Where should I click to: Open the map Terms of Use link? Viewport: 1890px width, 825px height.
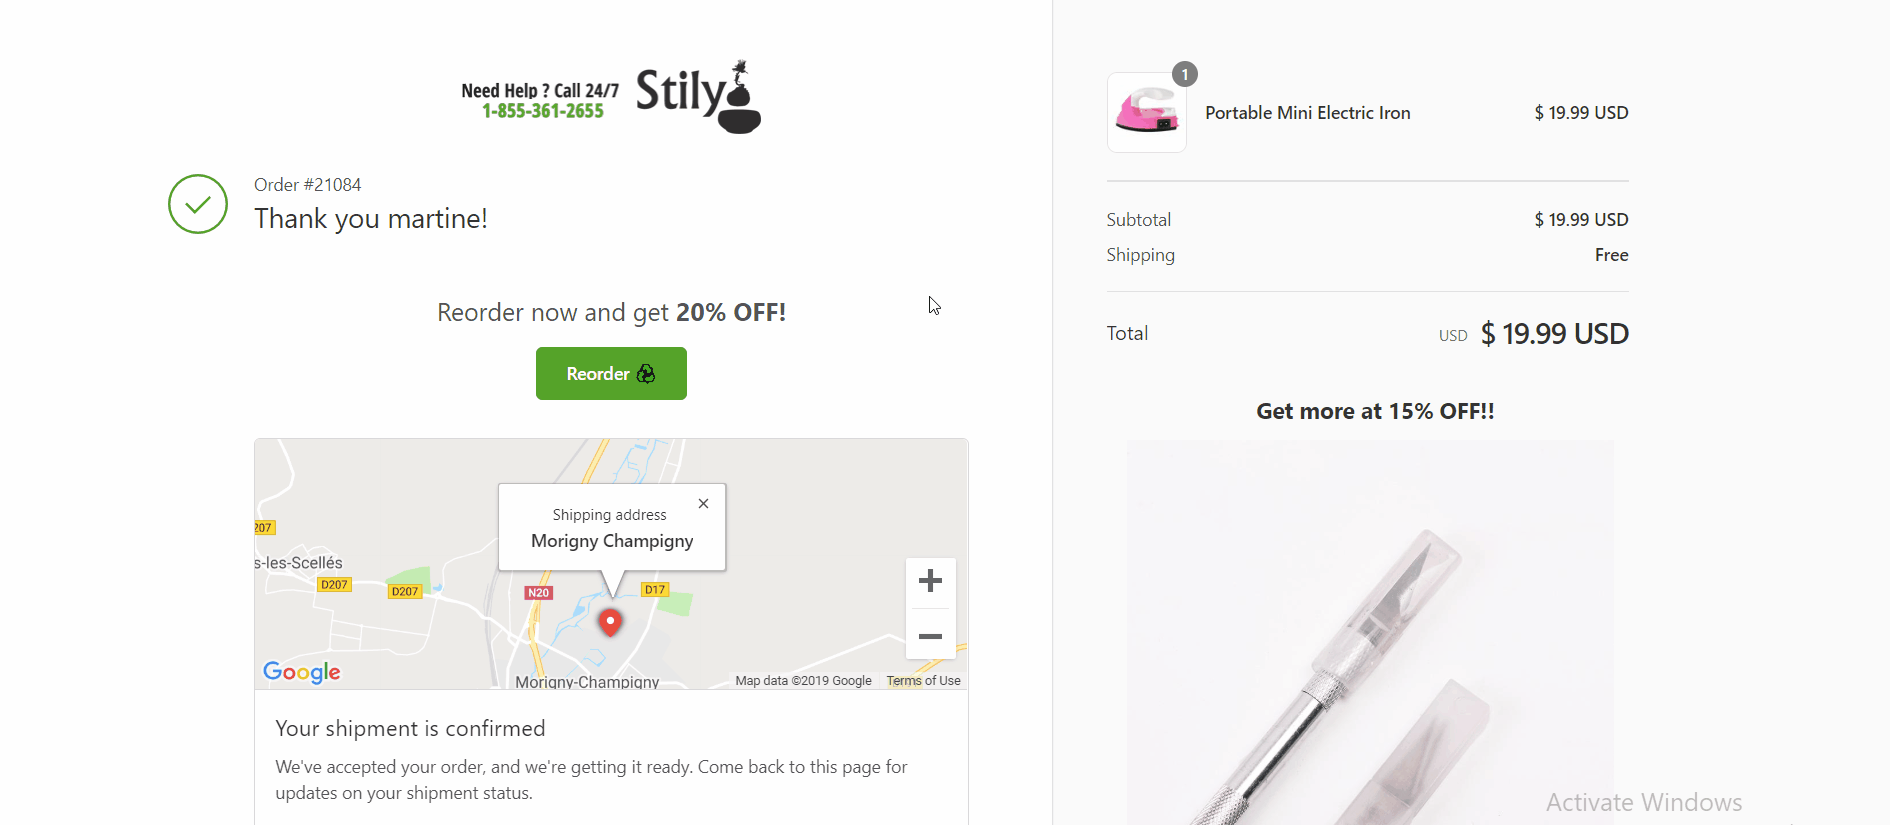(x=923, y=681)
